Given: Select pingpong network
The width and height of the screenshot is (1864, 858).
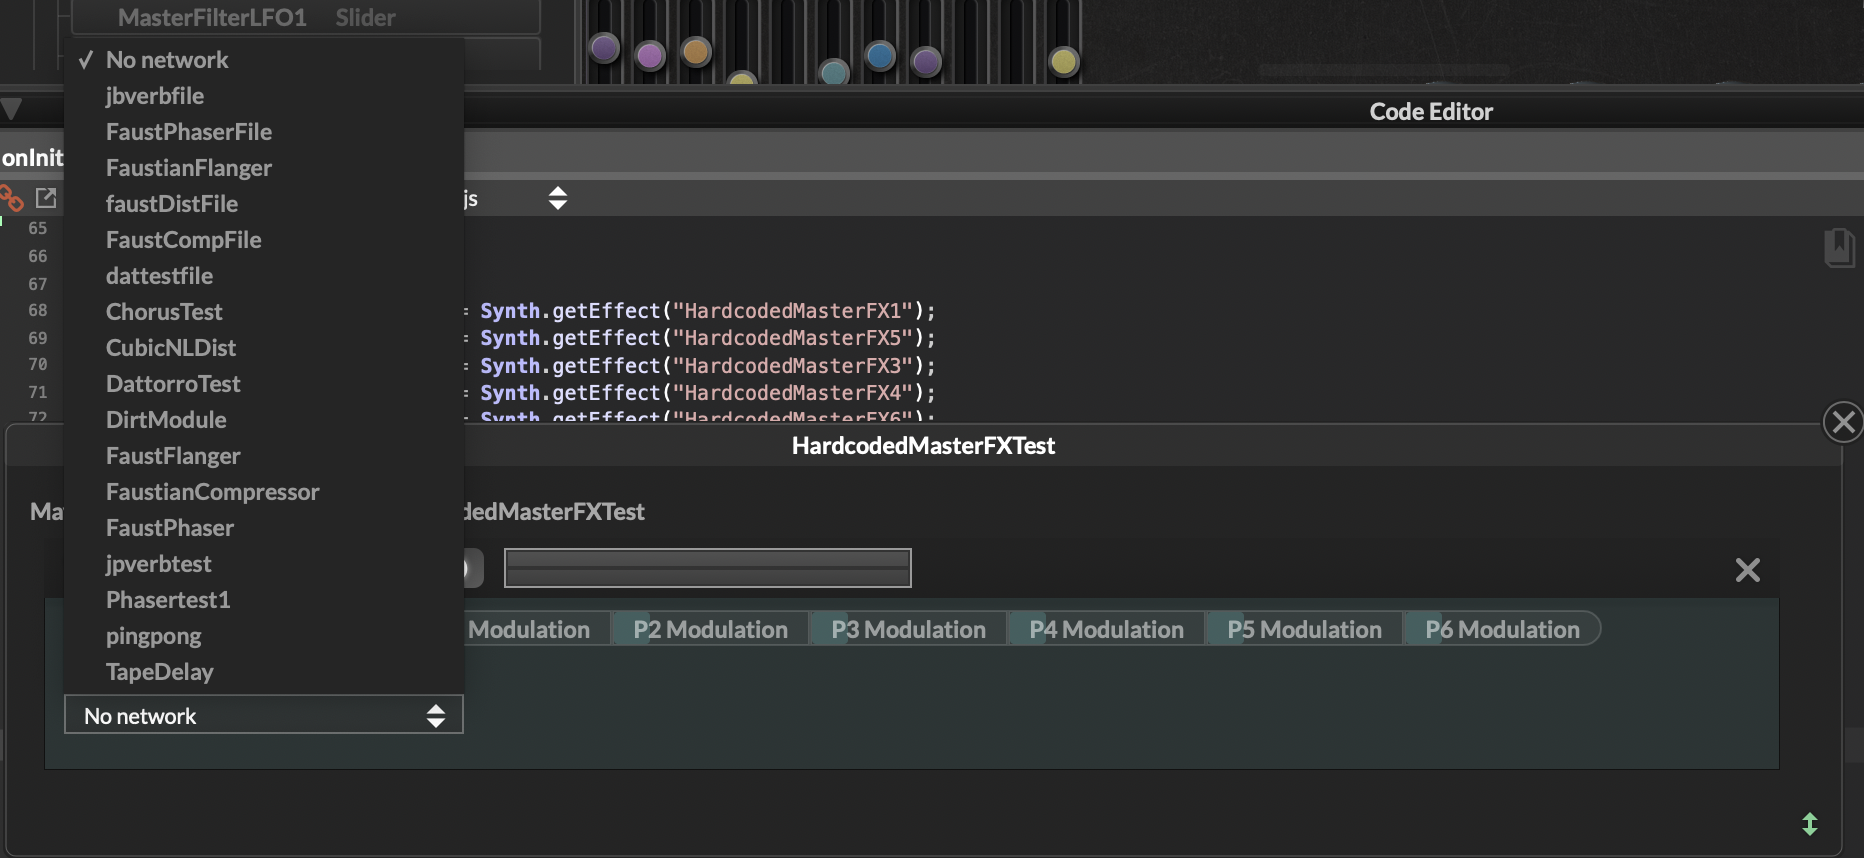Looking at the screenshot, I should [x=264, y=636].
